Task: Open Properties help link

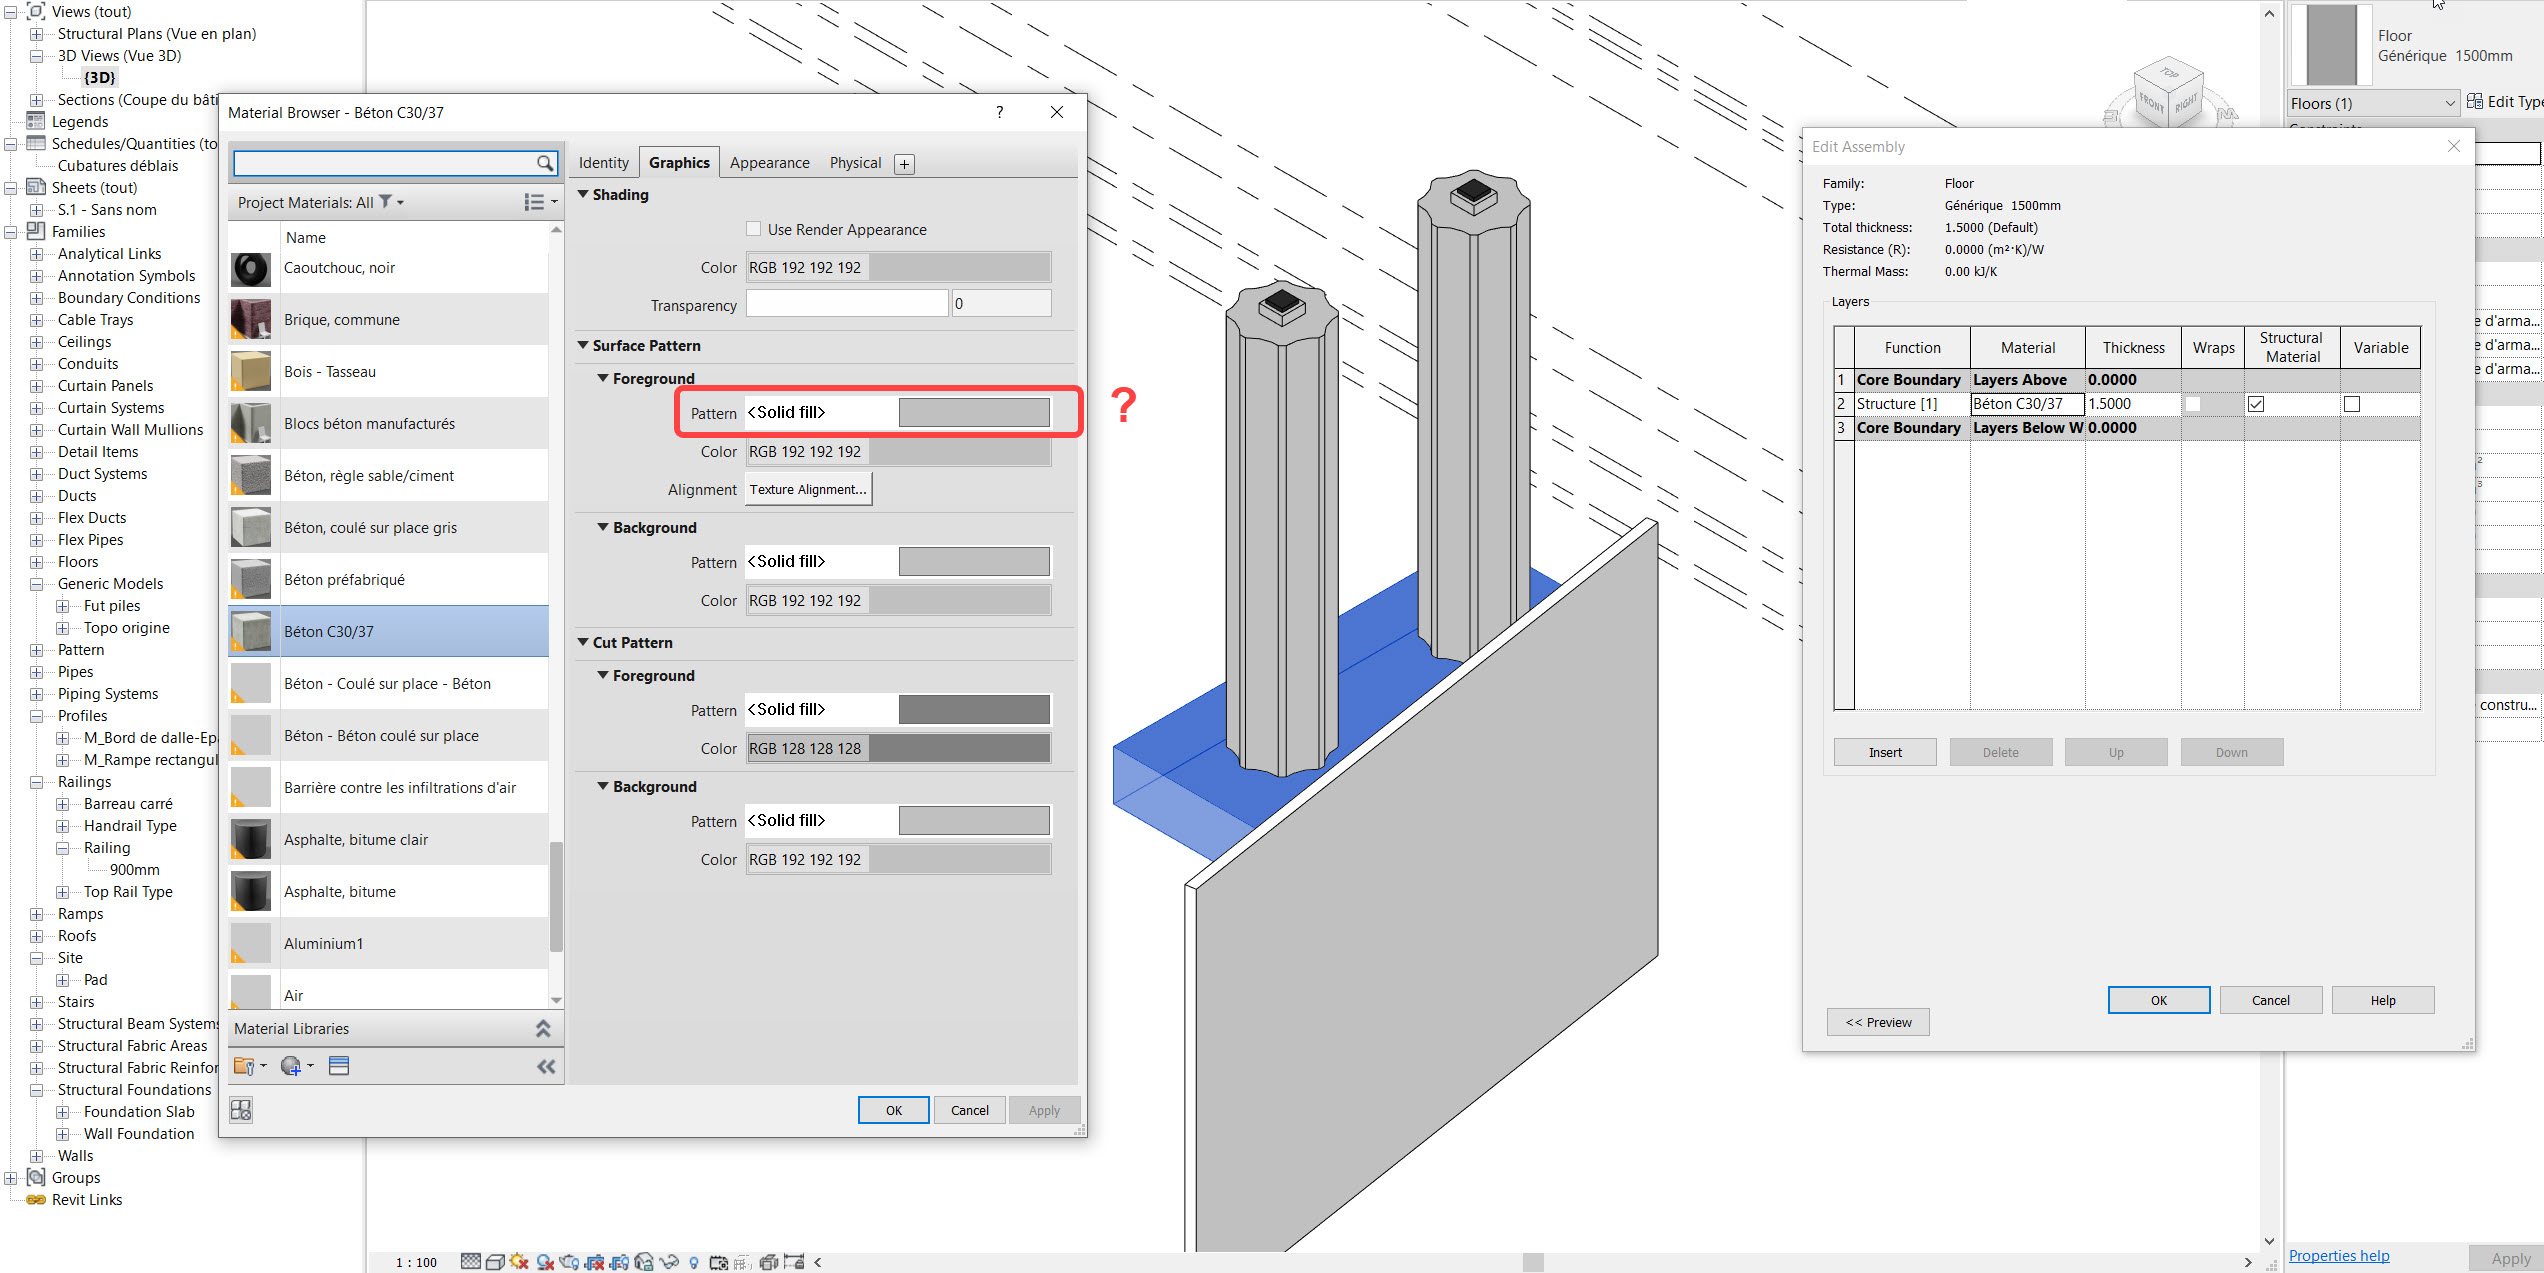Action: coord(2340,1255)
